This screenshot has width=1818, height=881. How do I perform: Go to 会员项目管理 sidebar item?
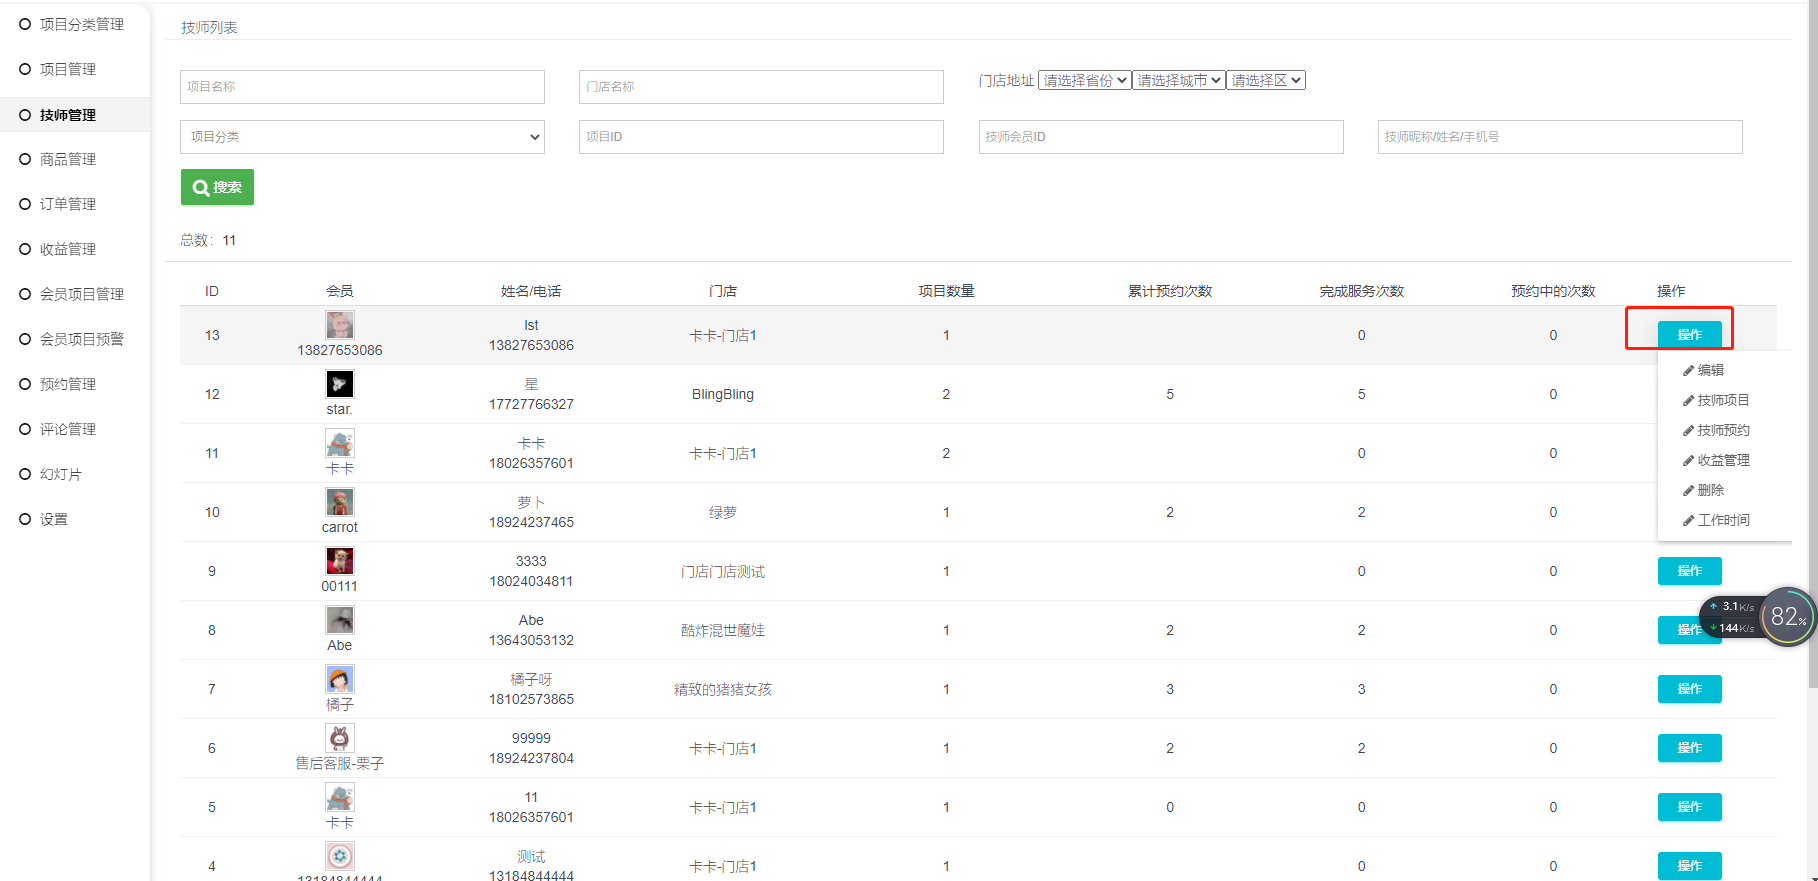82,294
